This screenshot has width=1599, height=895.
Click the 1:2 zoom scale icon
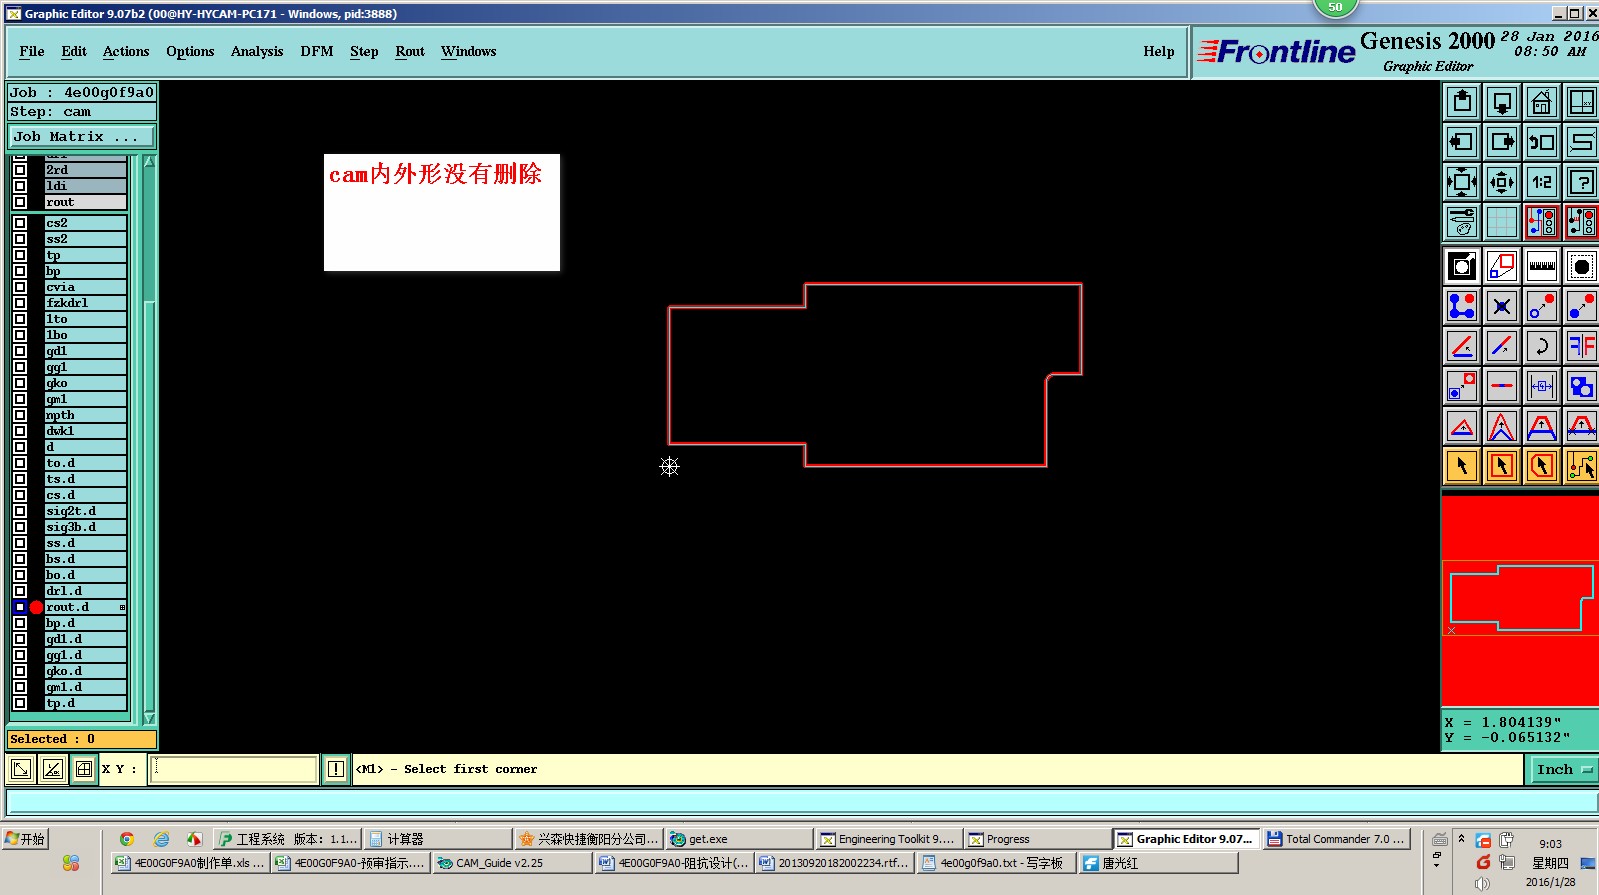coord(1542,182)
